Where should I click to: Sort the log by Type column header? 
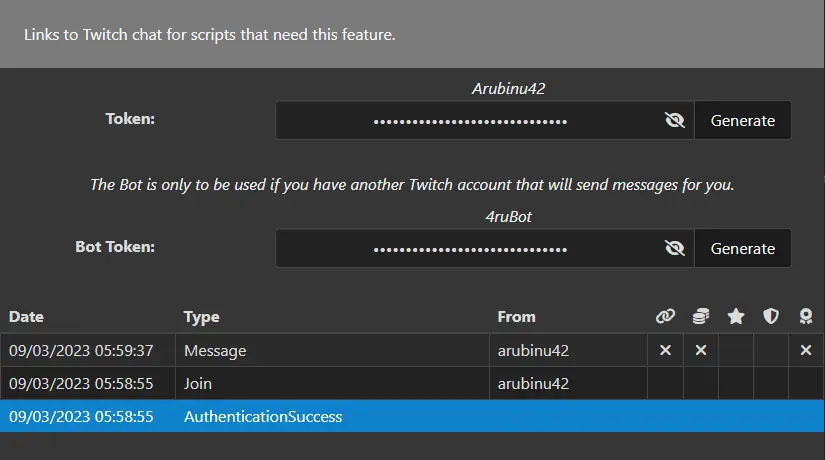tap(201, 317)
